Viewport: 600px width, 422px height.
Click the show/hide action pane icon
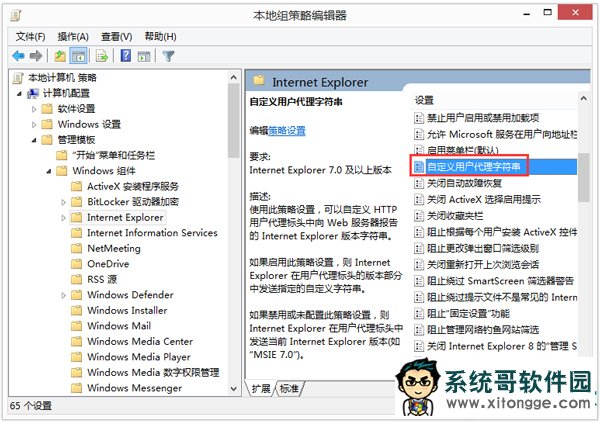point(144,56)
